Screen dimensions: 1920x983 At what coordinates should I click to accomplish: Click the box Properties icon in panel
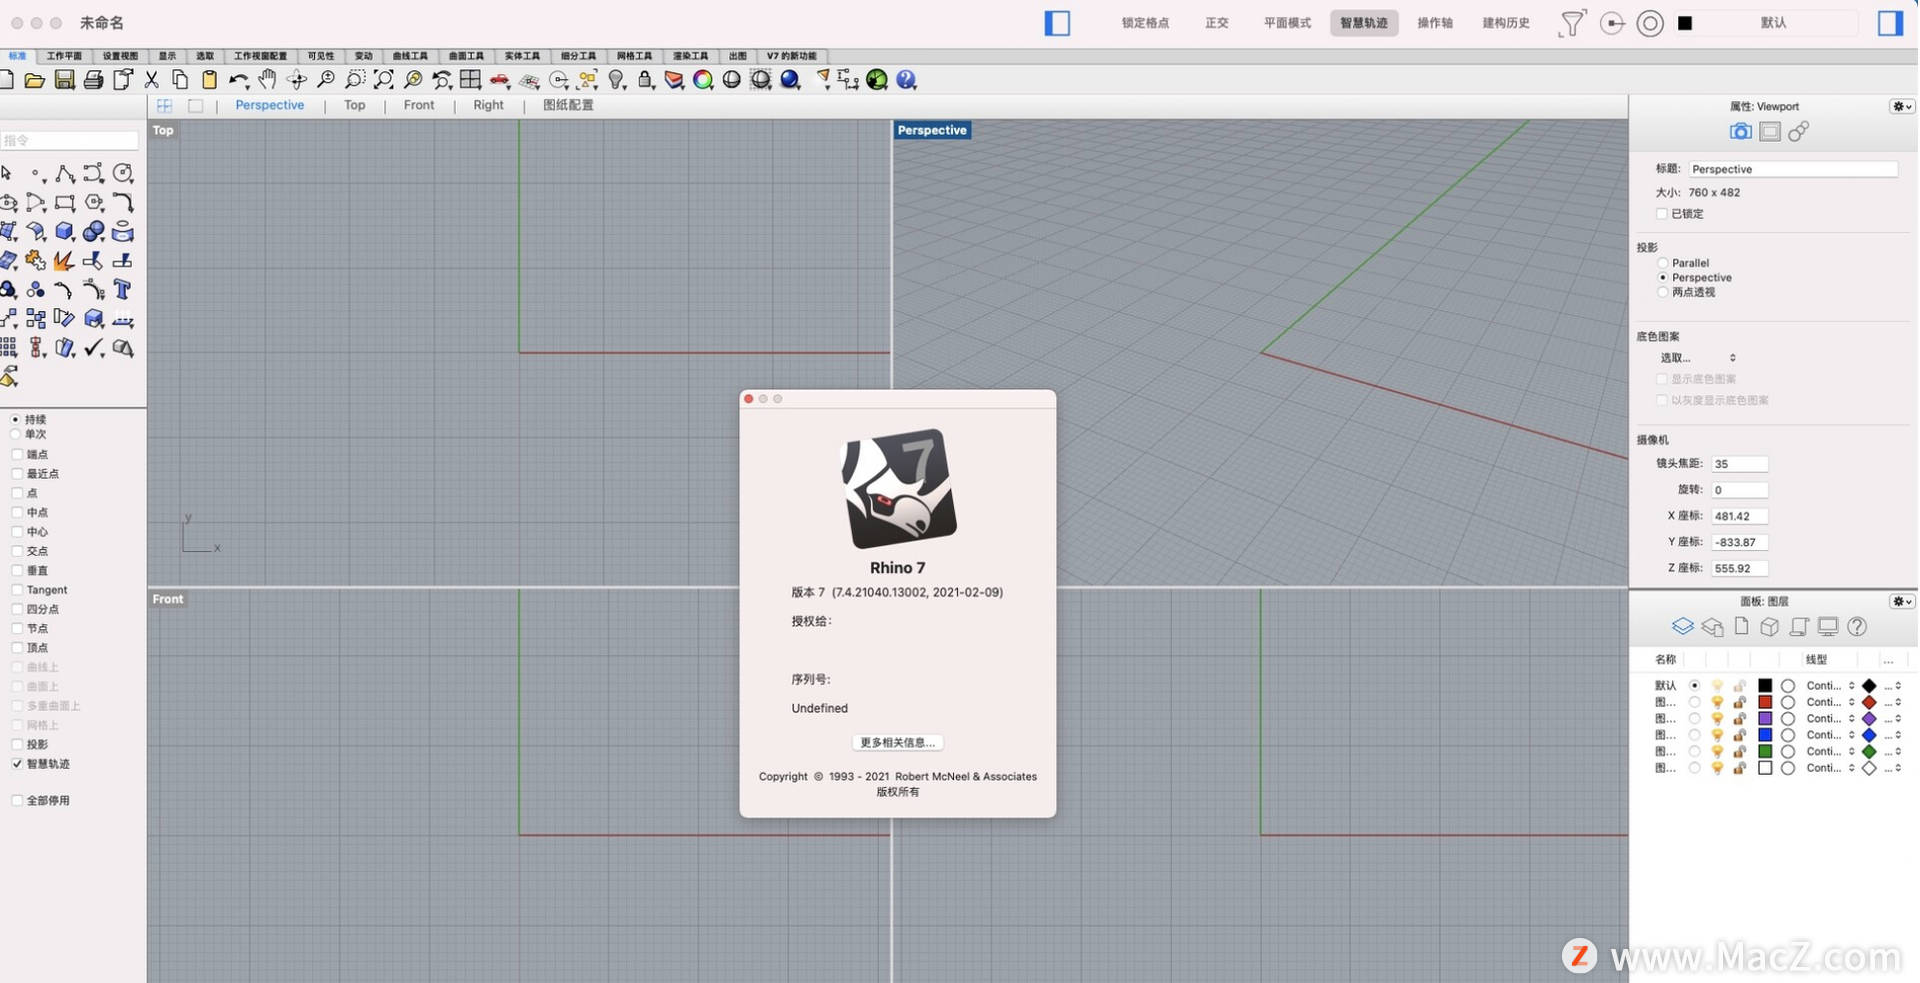click(x=1769, y=627)
